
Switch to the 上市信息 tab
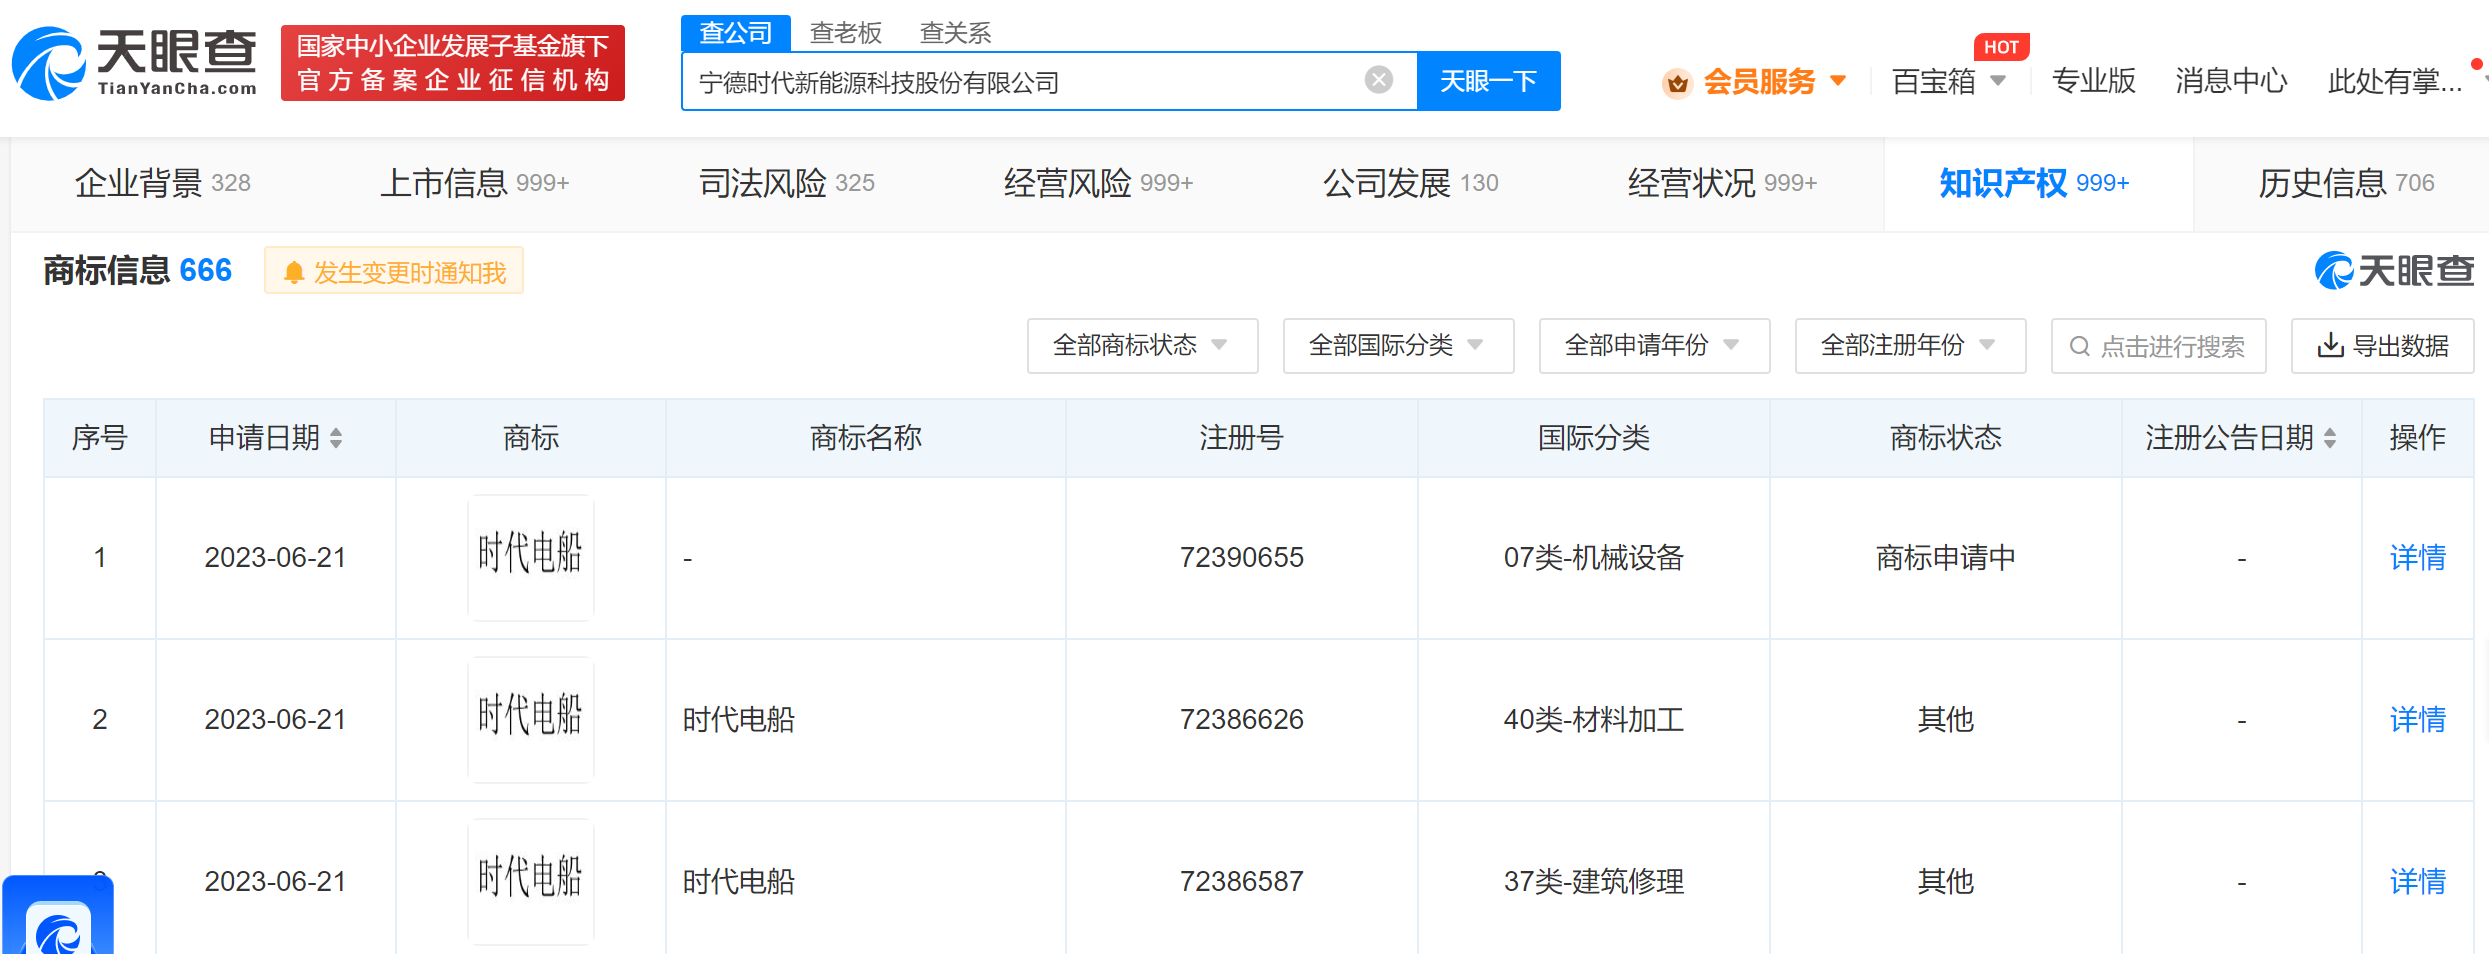(x=474, y=183)
